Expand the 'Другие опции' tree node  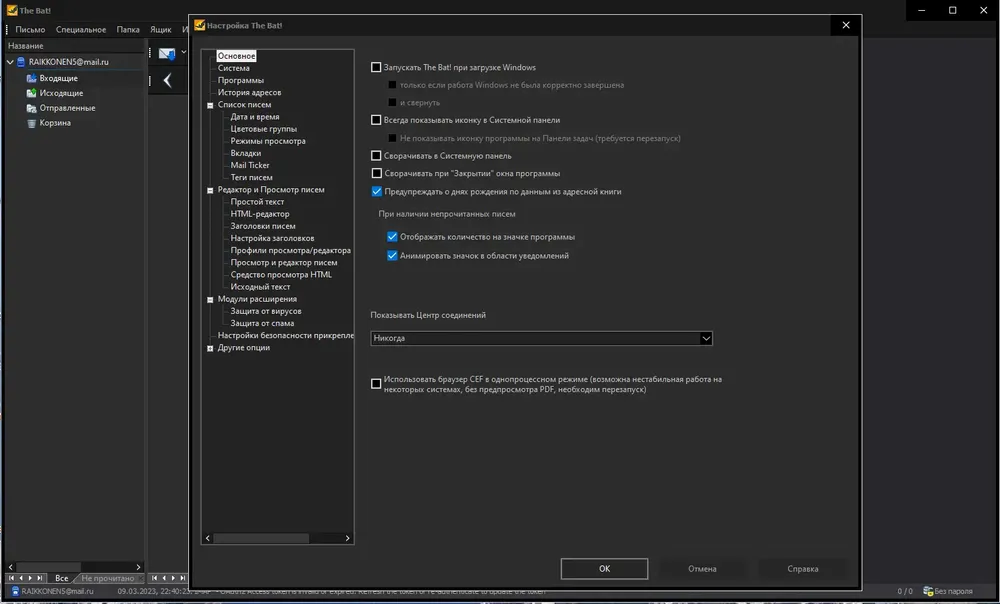click(210, 348)
